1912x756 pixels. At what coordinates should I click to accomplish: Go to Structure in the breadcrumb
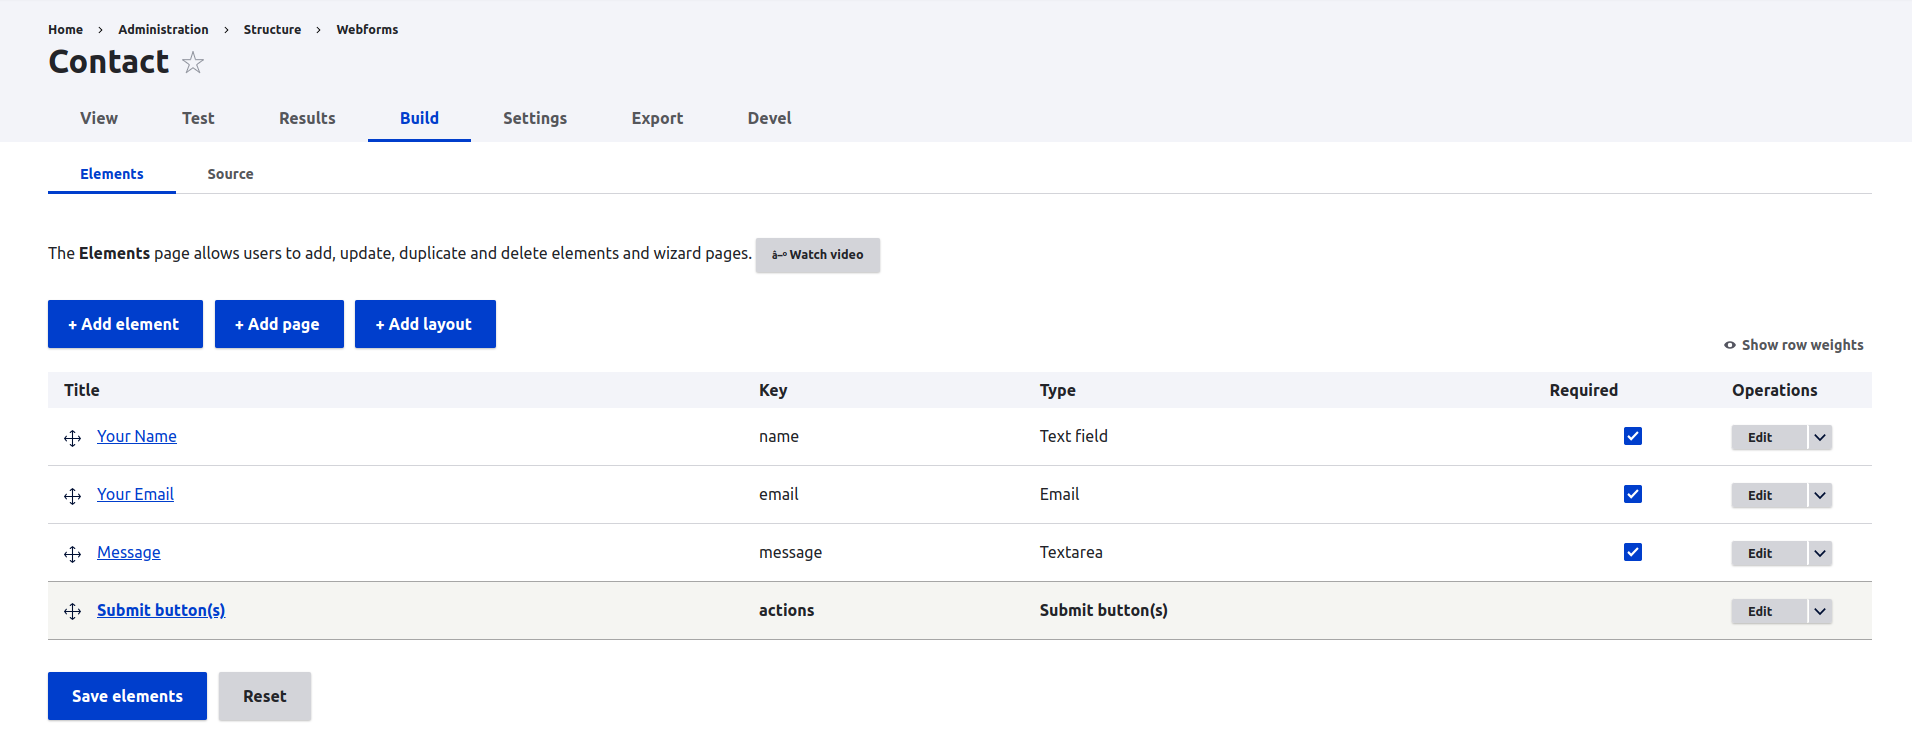click(x=272, y=30)
